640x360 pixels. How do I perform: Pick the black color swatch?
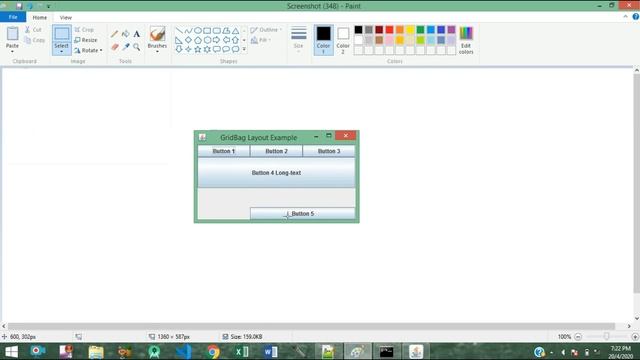pos(358,29)
